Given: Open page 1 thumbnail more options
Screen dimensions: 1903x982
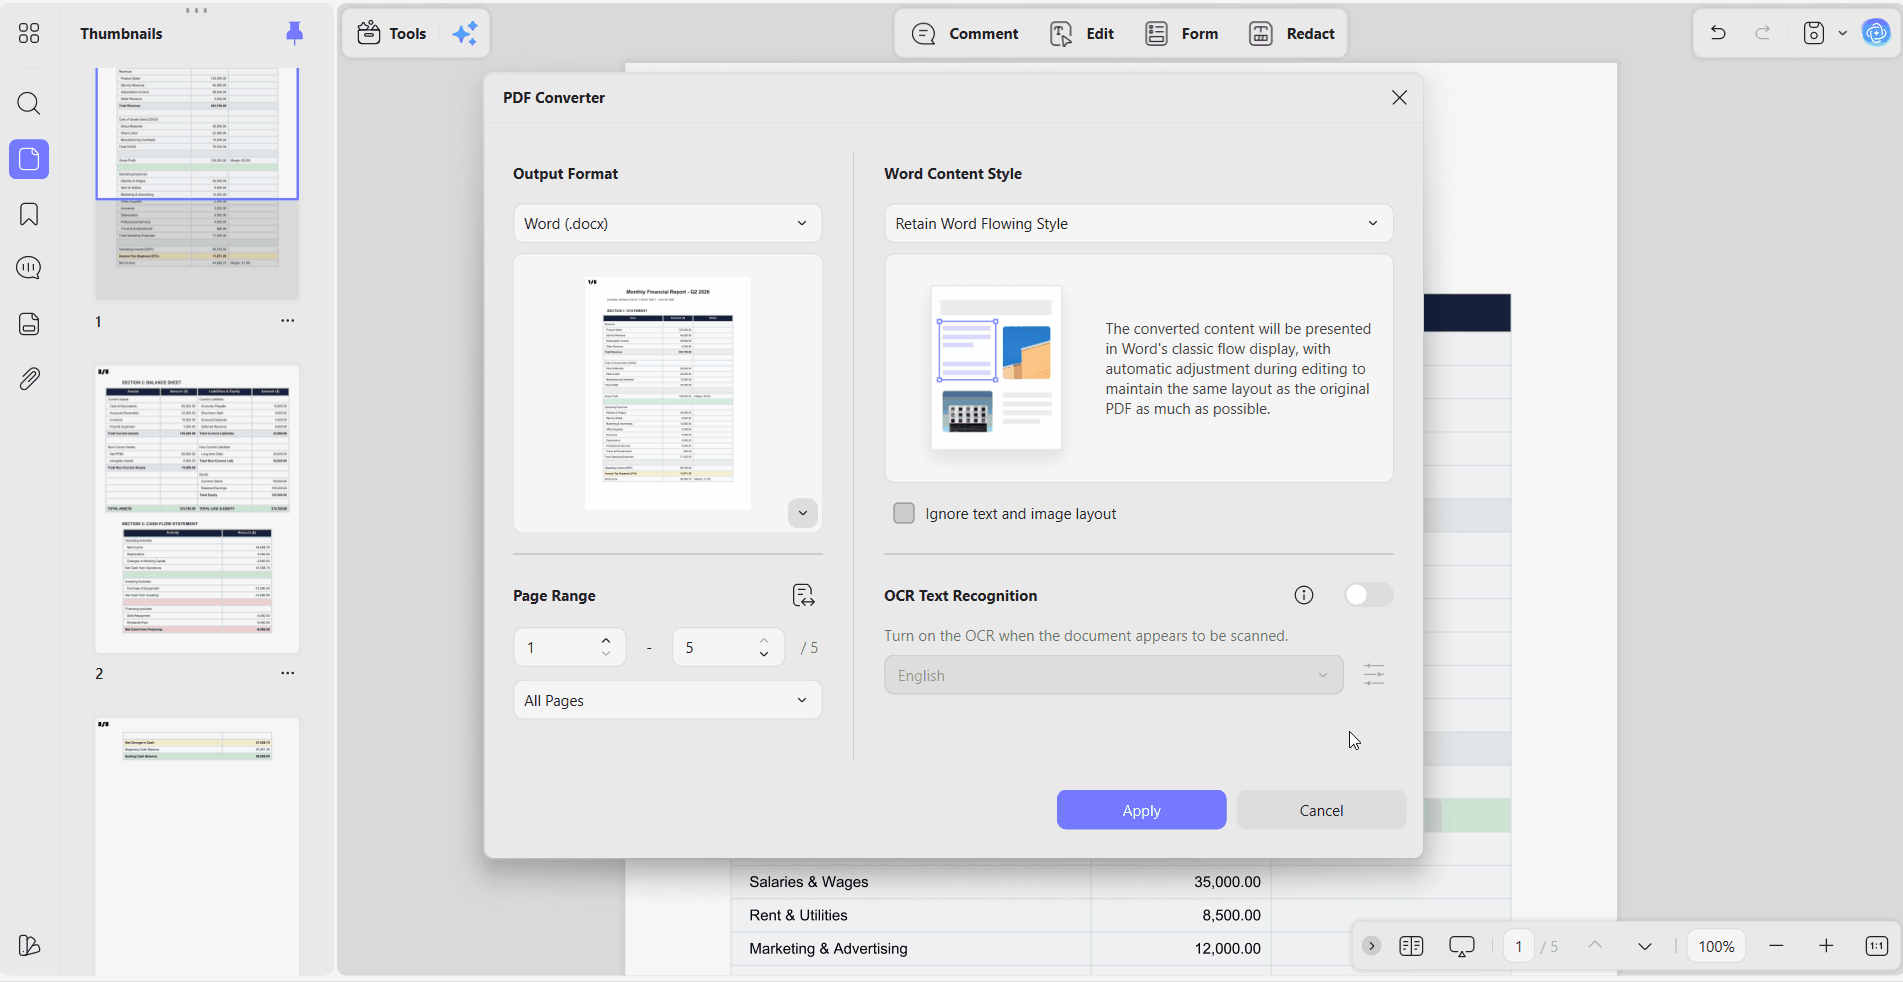Looking at the screenshot, I should (288, 321).
